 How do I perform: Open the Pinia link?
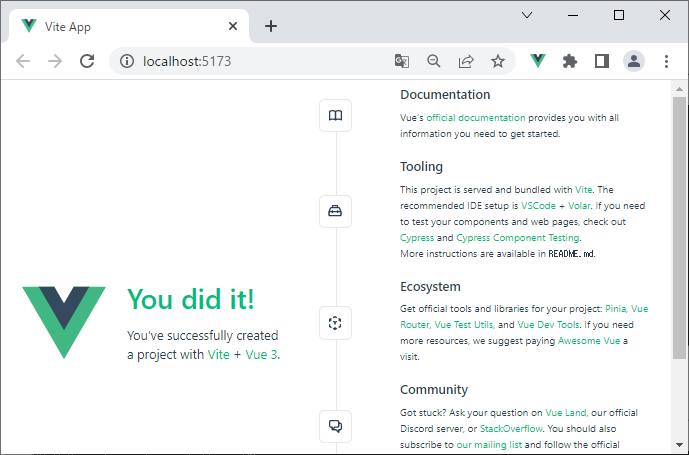point(616,309)
